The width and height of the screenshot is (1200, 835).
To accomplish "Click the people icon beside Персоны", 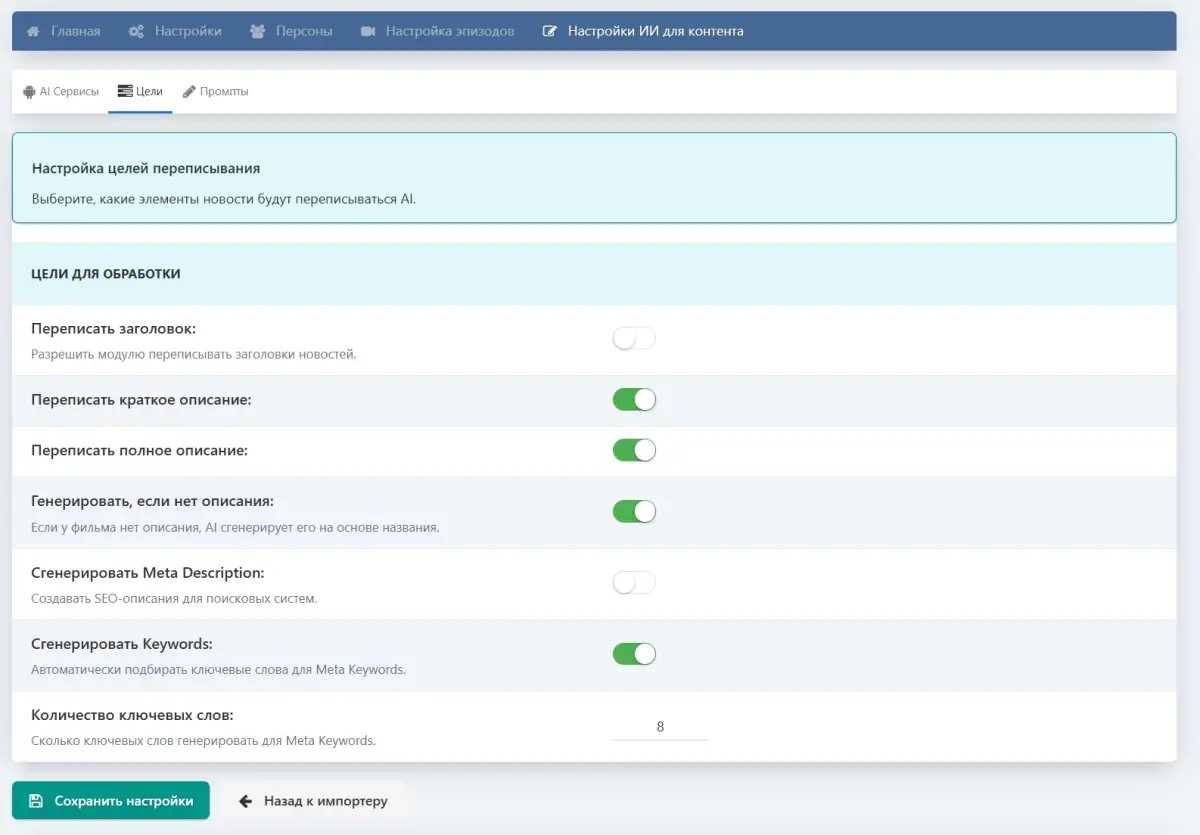I will point(258,31).
